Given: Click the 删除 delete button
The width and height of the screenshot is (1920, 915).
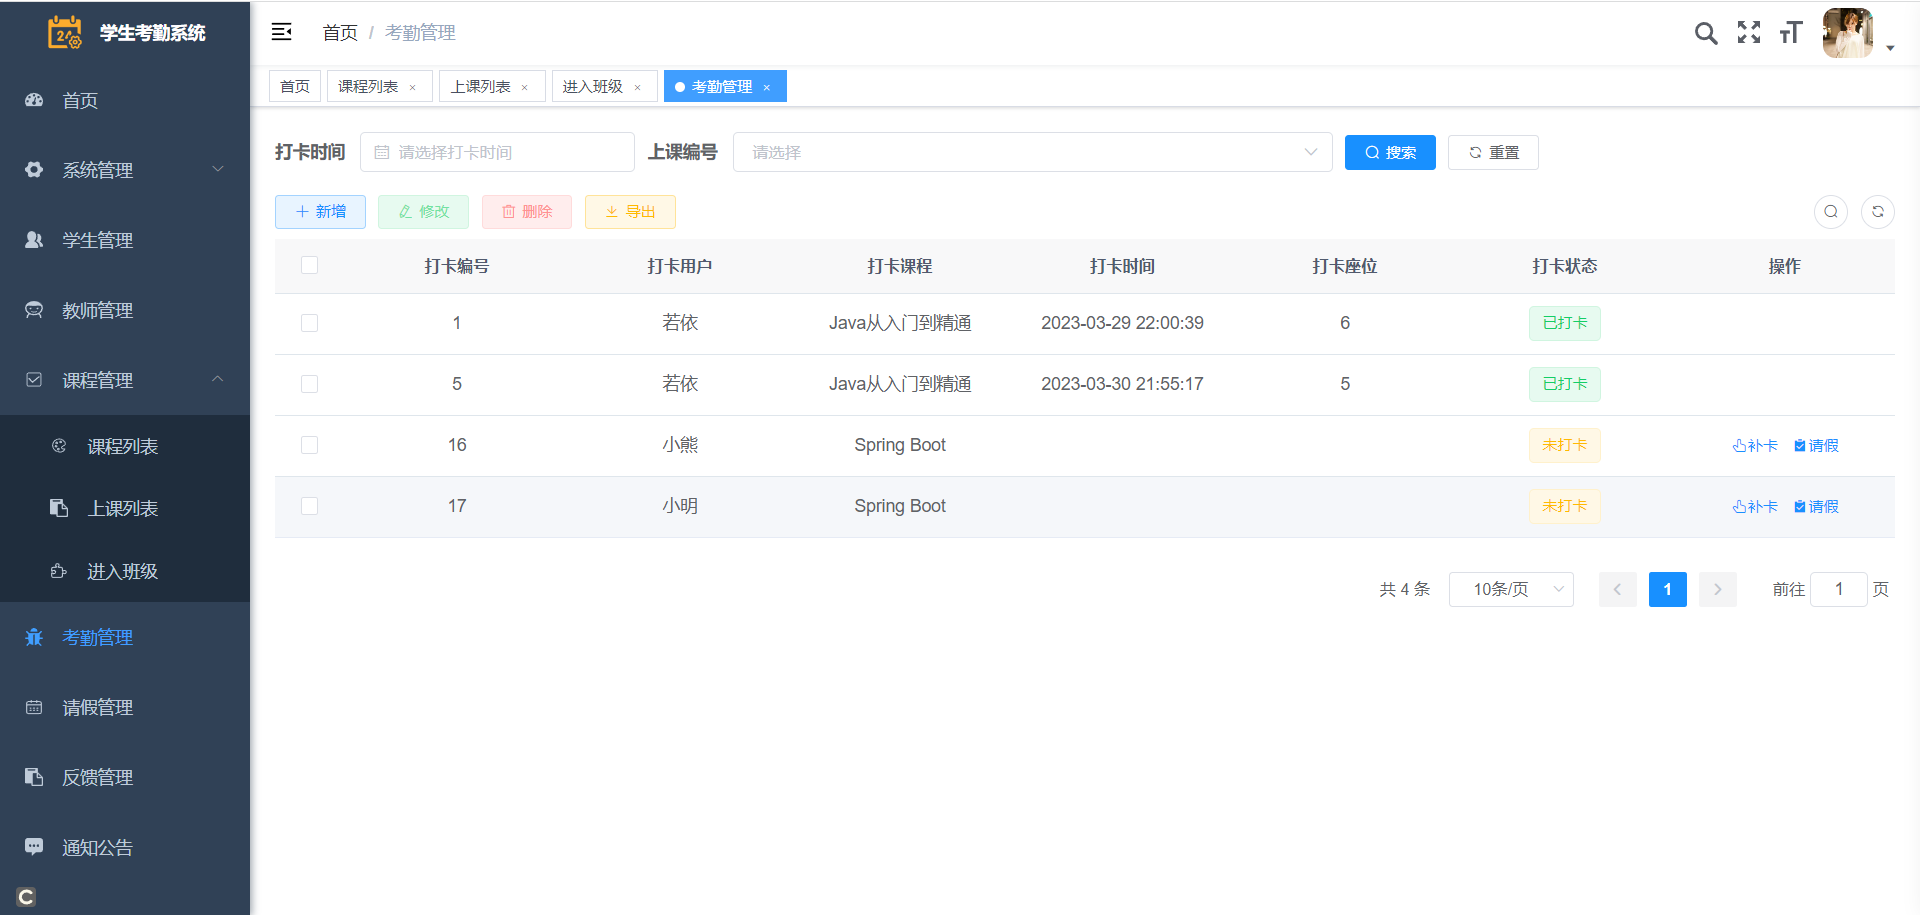Looking at the screenshot, I should point(527,211).
